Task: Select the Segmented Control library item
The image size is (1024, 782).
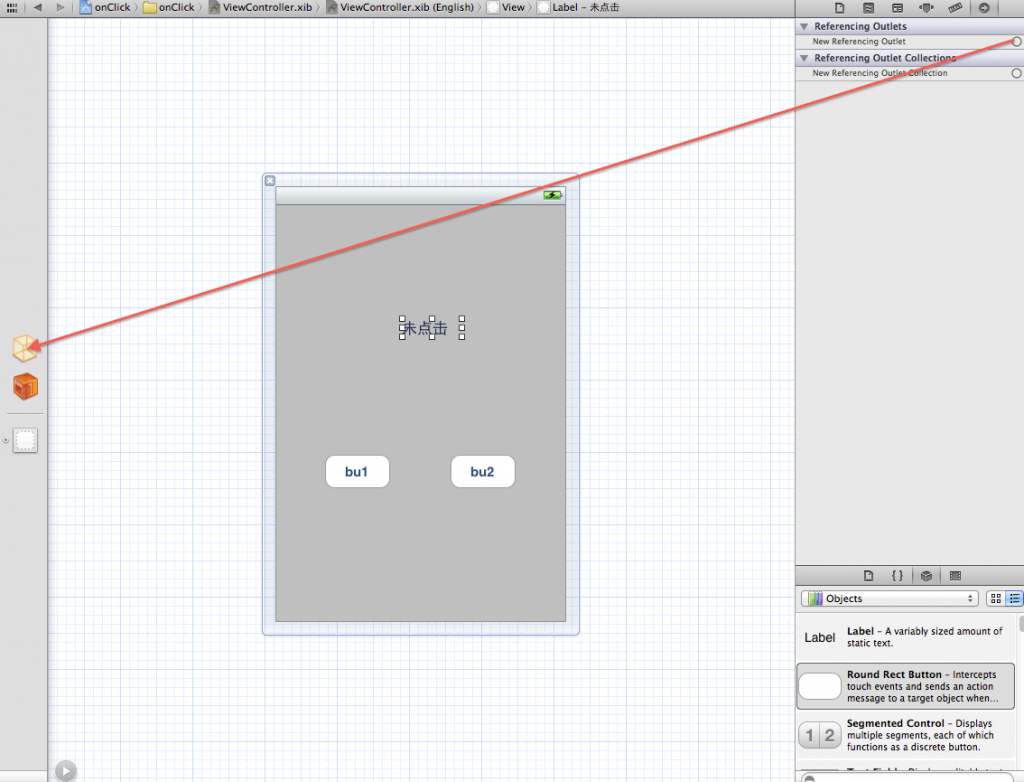Action: (x=906, y=735)
